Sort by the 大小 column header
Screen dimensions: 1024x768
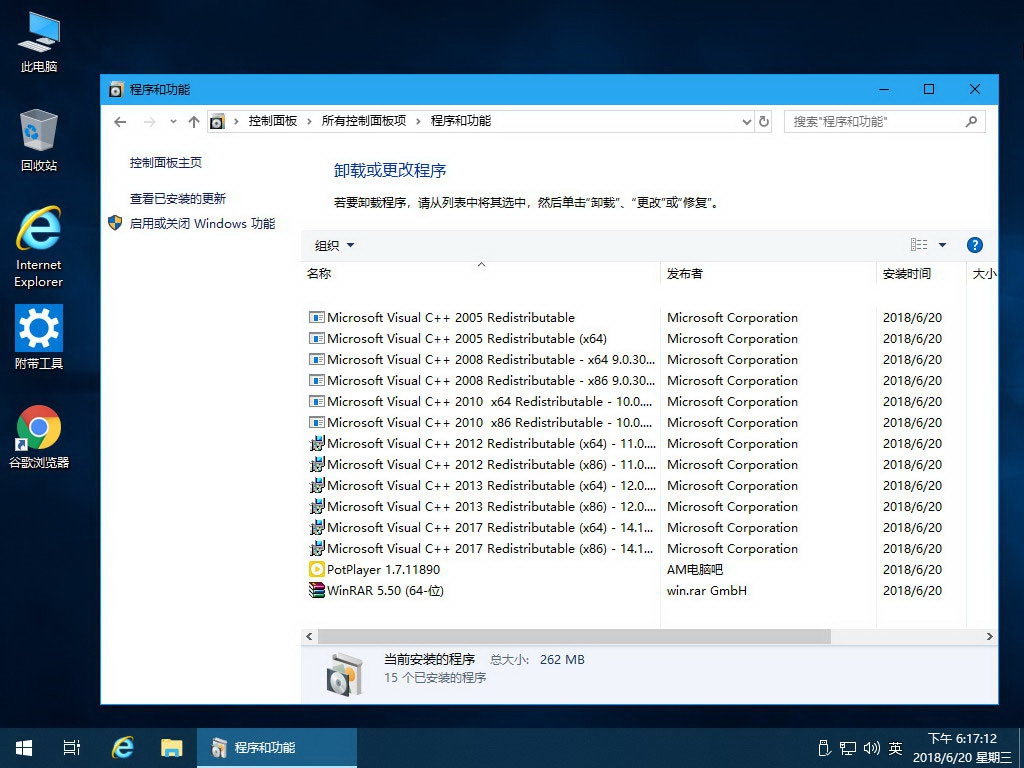pyautogui.click(x=982, y=274)
